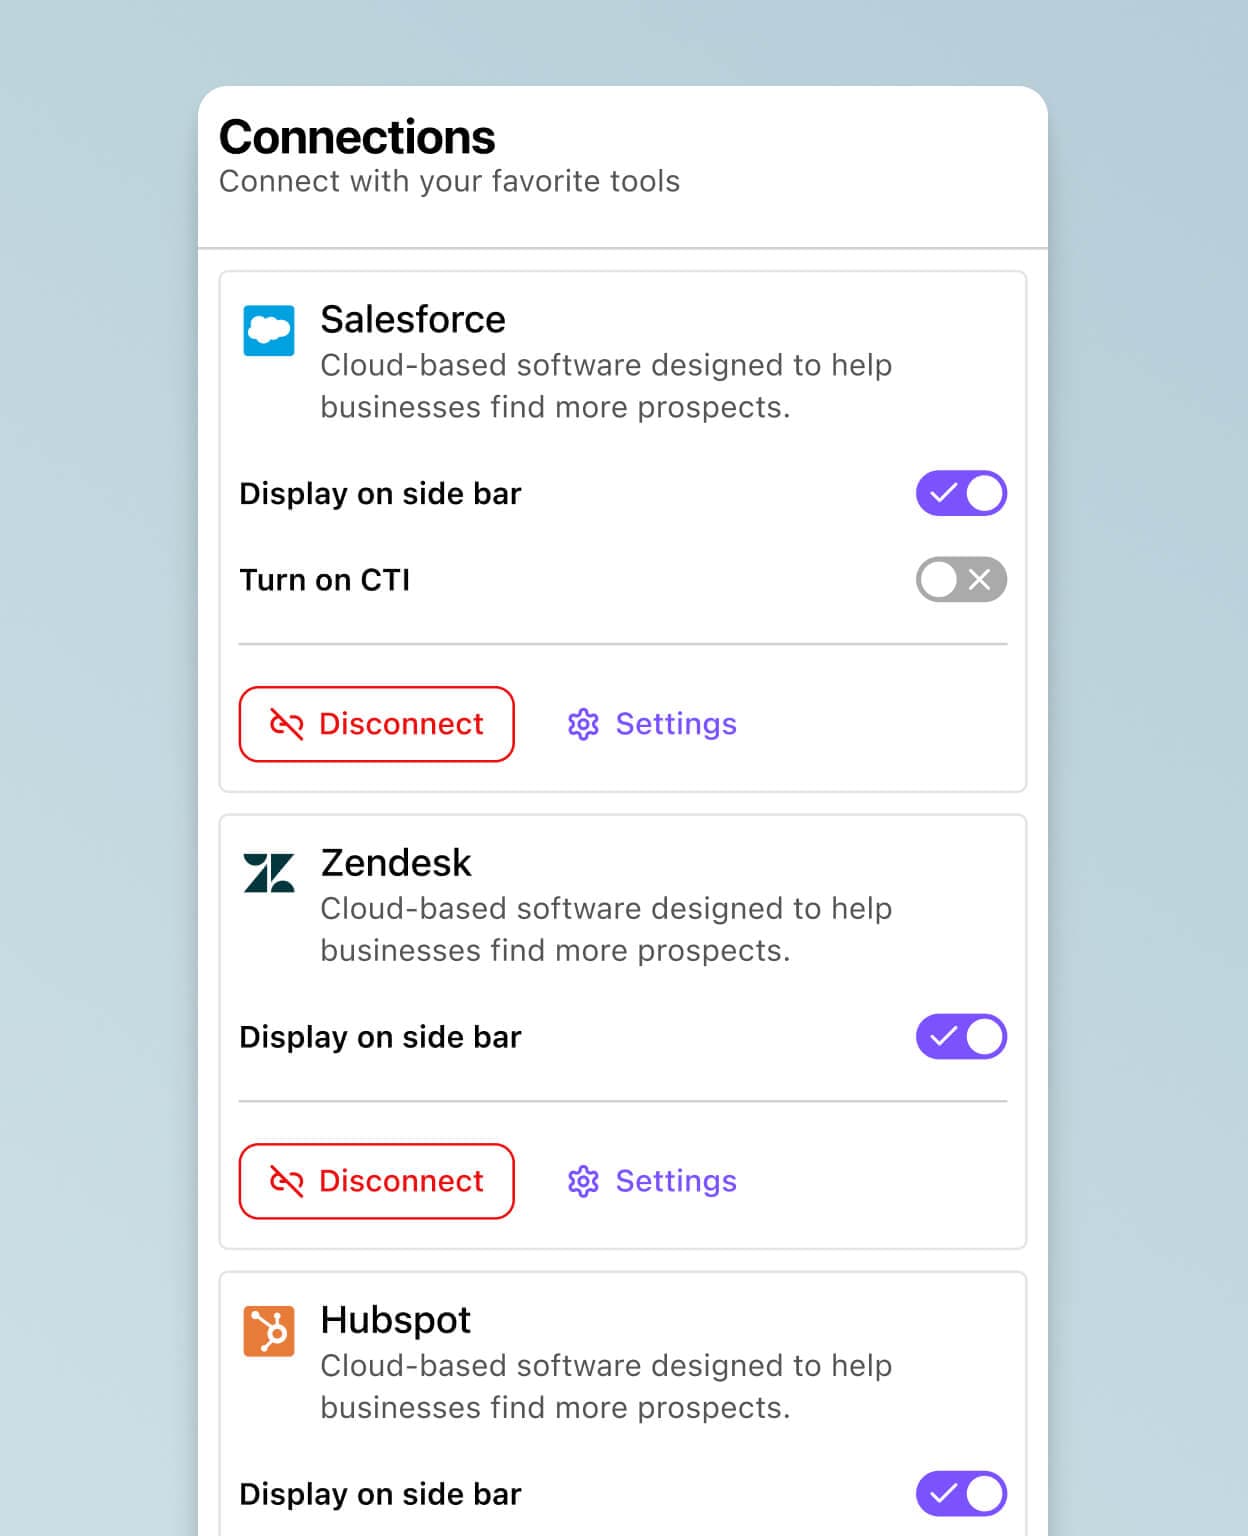Turn off Zendesk Display on side bar

pyautogui.click(x=961, y=1037)
